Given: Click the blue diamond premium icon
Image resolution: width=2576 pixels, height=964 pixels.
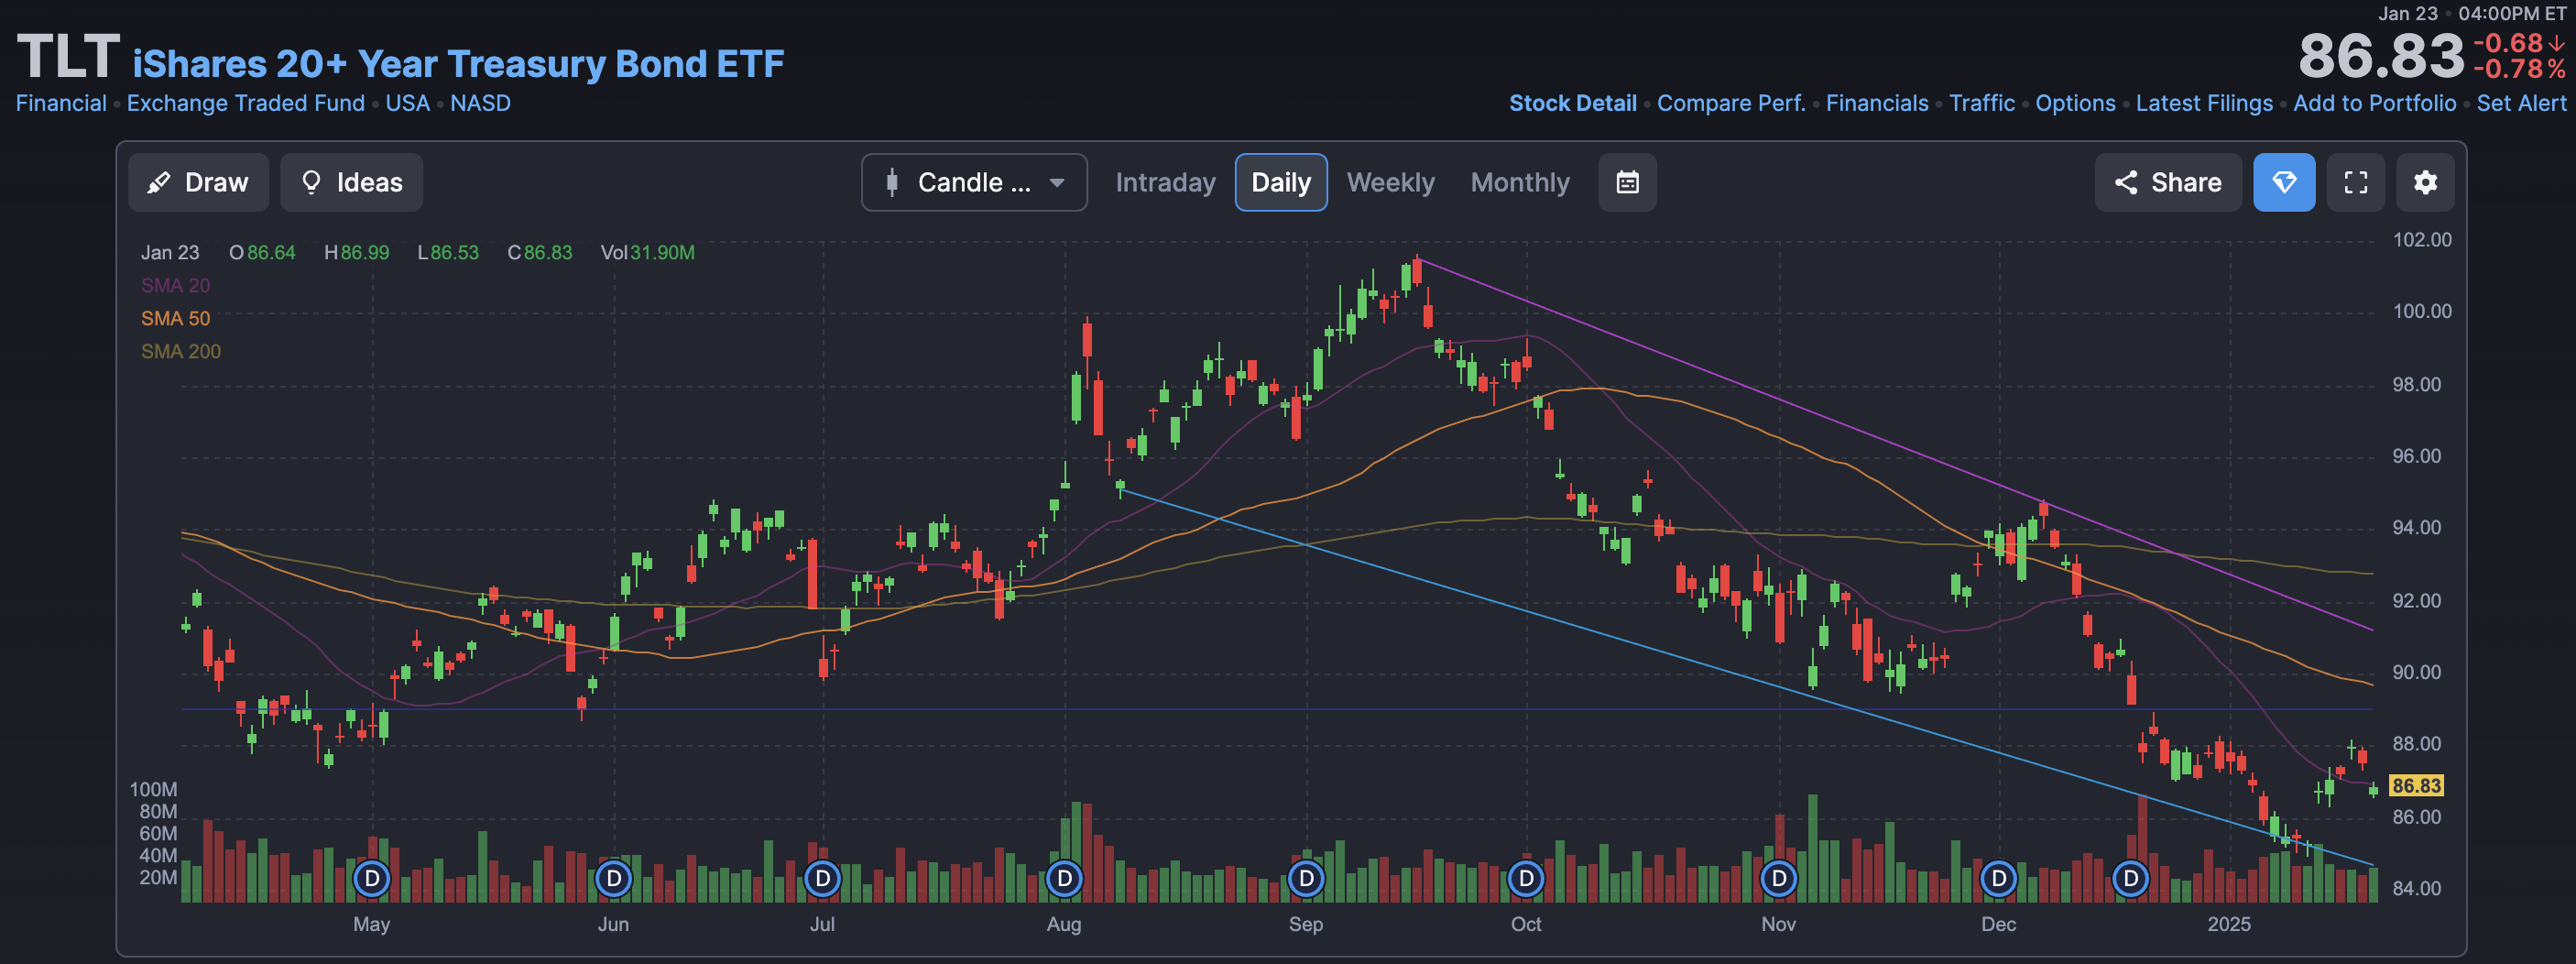Looking at the screenshot, I should coord(2284,182).
